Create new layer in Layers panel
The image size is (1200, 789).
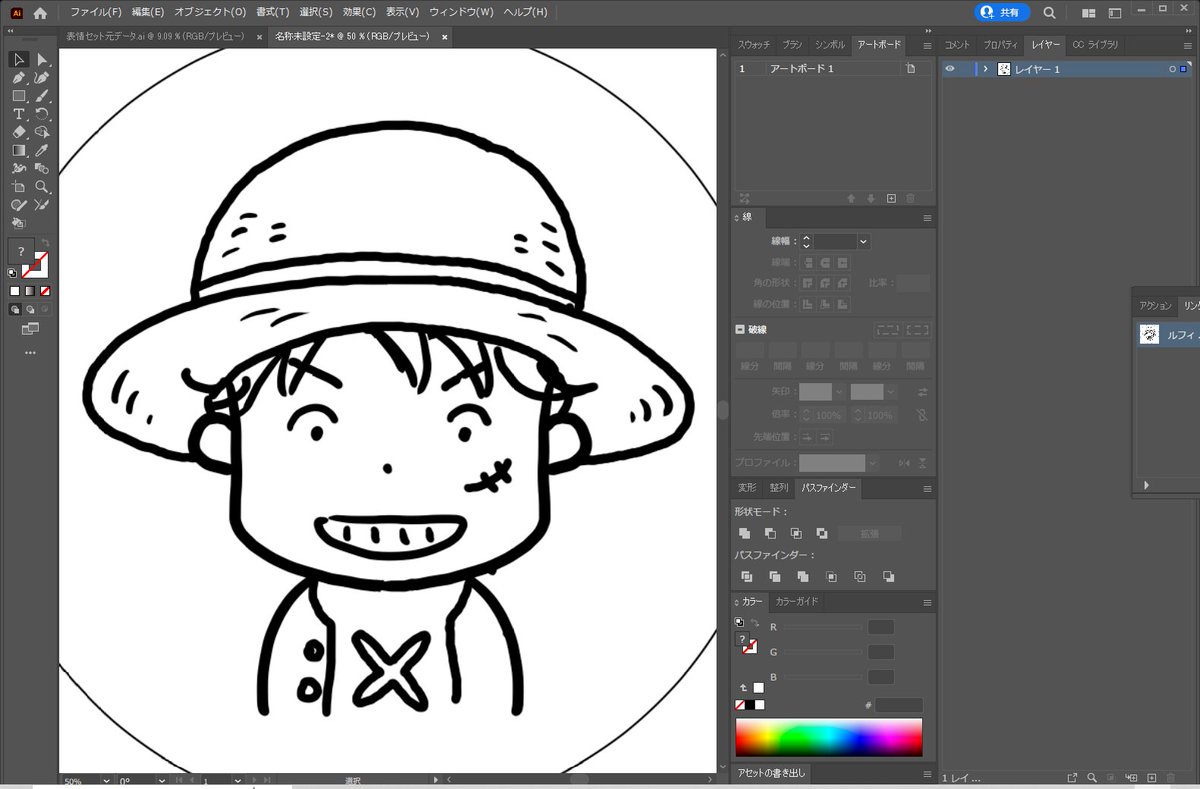(x=1151, y=777)
